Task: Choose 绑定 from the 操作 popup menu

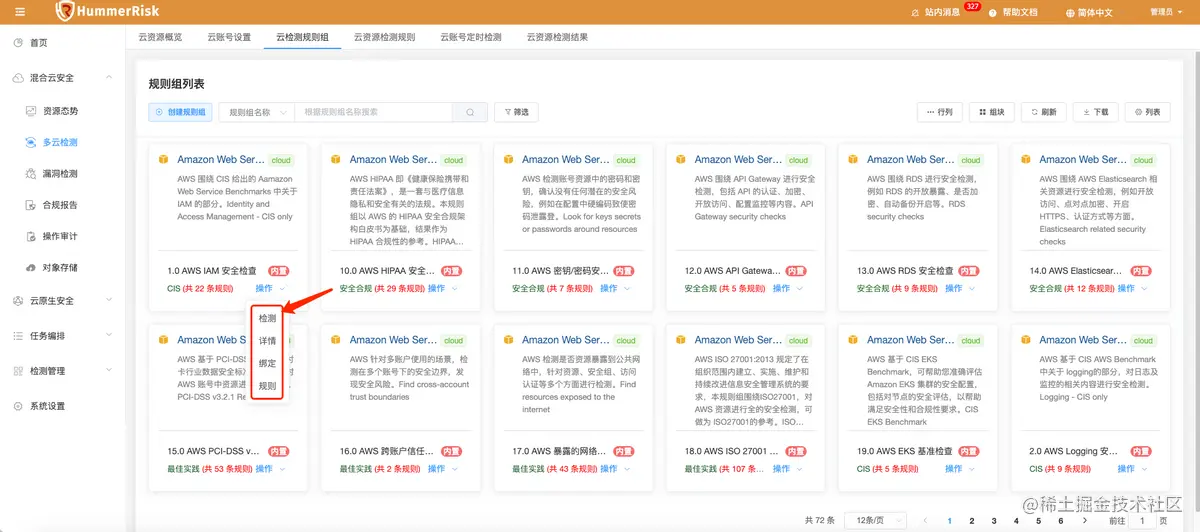Action: [x=267, y=363]
